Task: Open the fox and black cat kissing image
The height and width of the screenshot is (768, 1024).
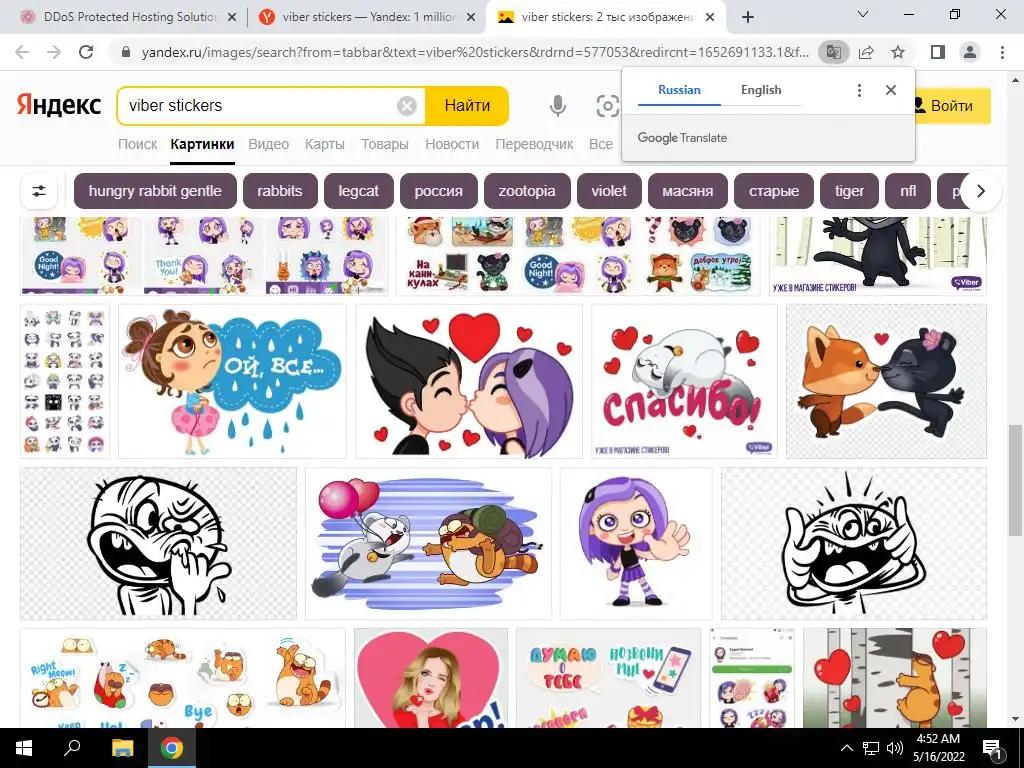Action: [886, 381]
